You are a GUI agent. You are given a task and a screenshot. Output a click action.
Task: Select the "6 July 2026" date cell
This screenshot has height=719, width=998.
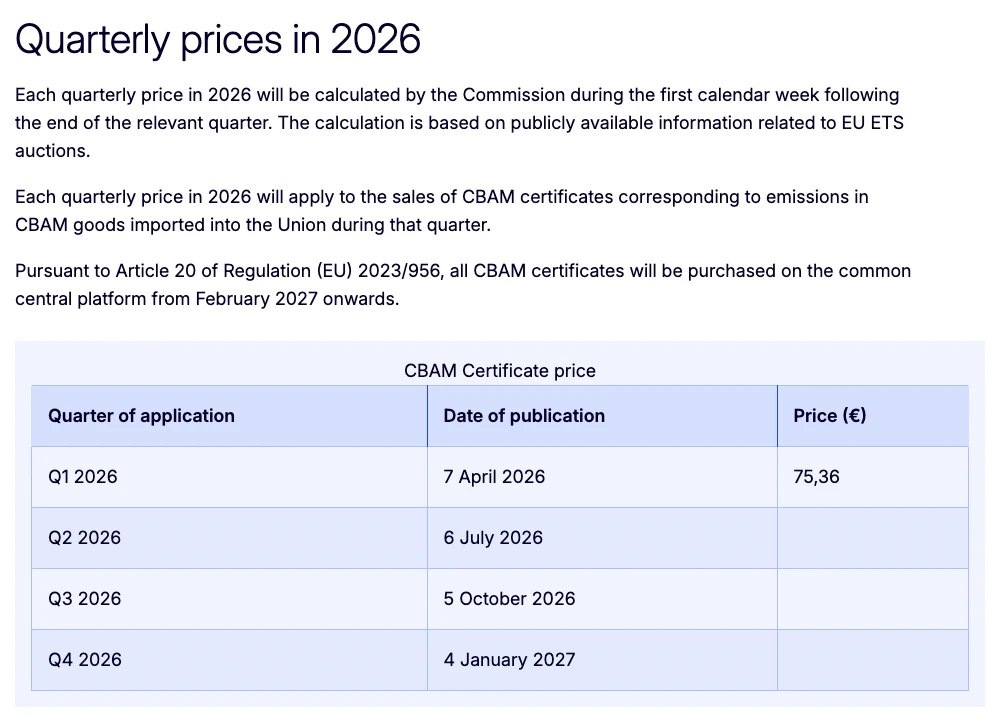click(493, 538)
